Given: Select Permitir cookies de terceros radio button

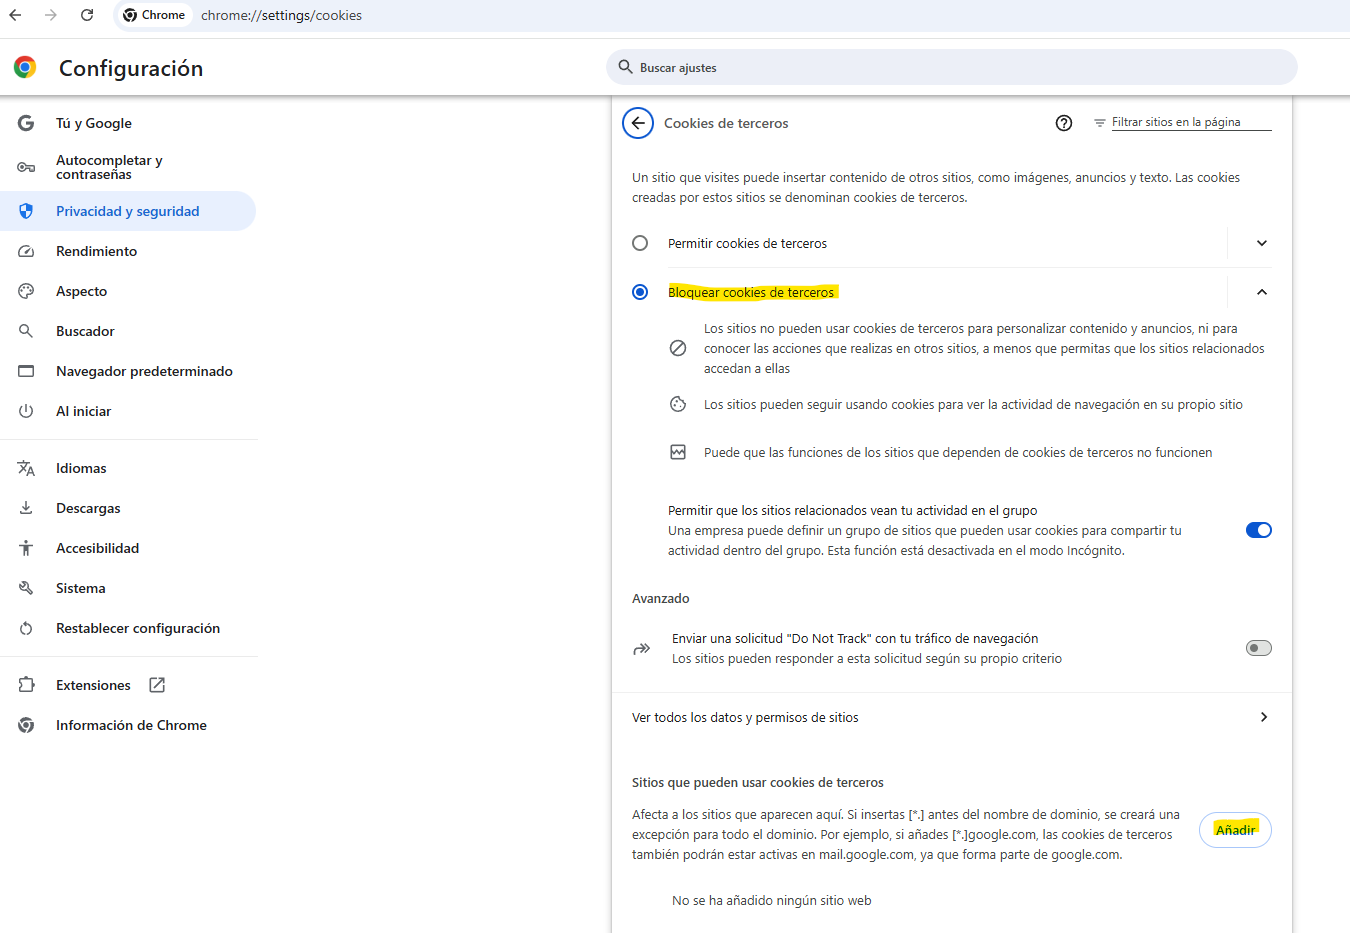Looking at the screenshot, I should (640, 243).
